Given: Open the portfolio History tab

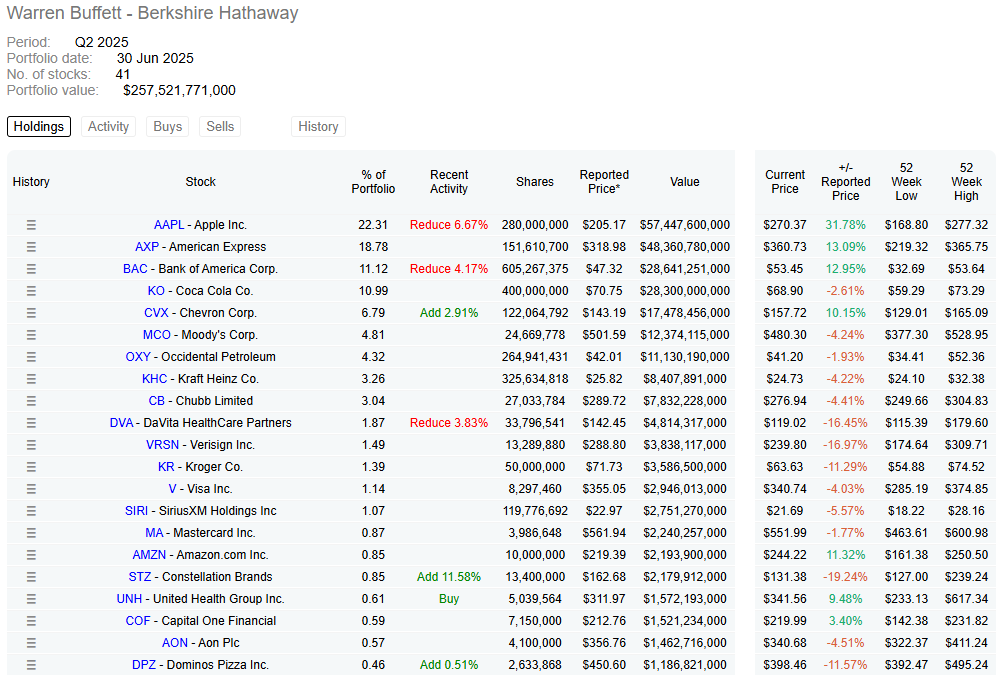Looking at the screenshot, I should click(x=318, y=127).
